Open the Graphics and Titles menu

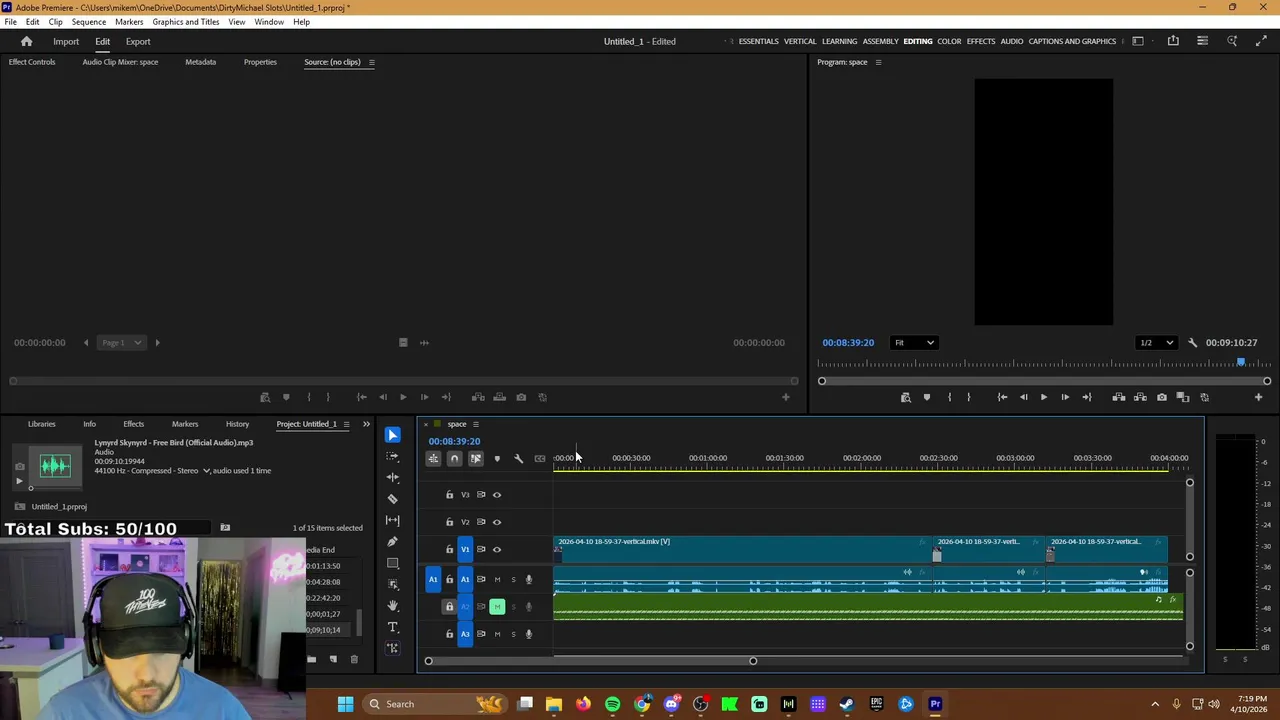click(x=186, y=22)
